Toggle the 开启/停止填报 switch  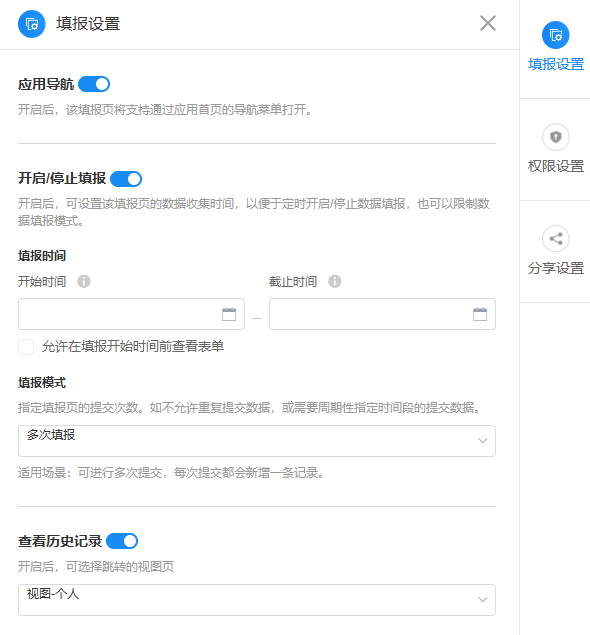126,179
